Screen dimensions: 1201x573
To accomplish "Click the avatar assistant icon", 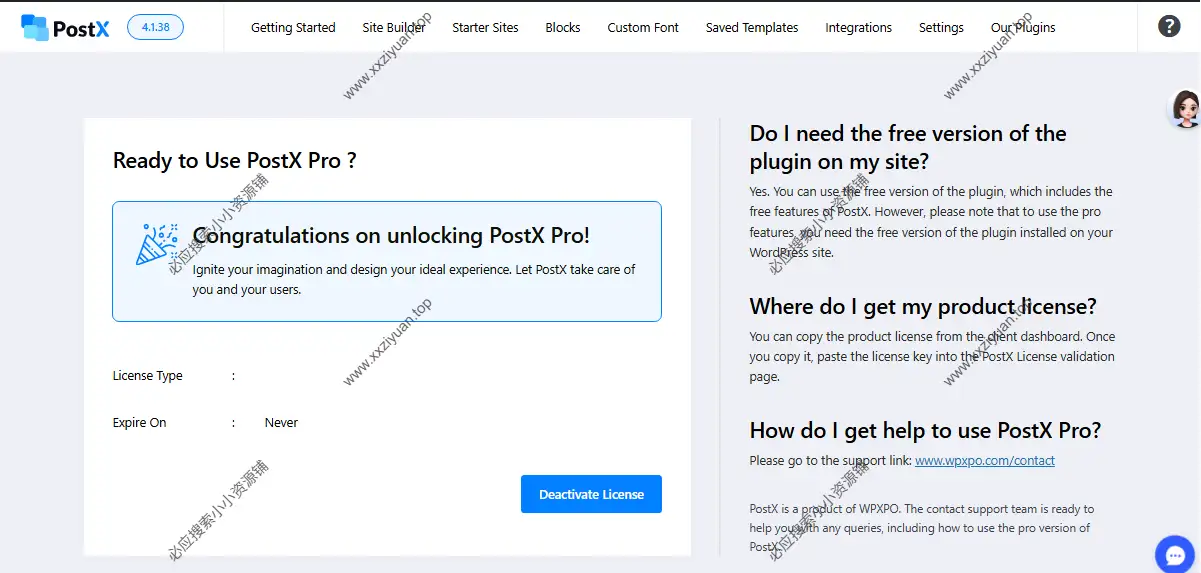I will tap(1185, 108).
